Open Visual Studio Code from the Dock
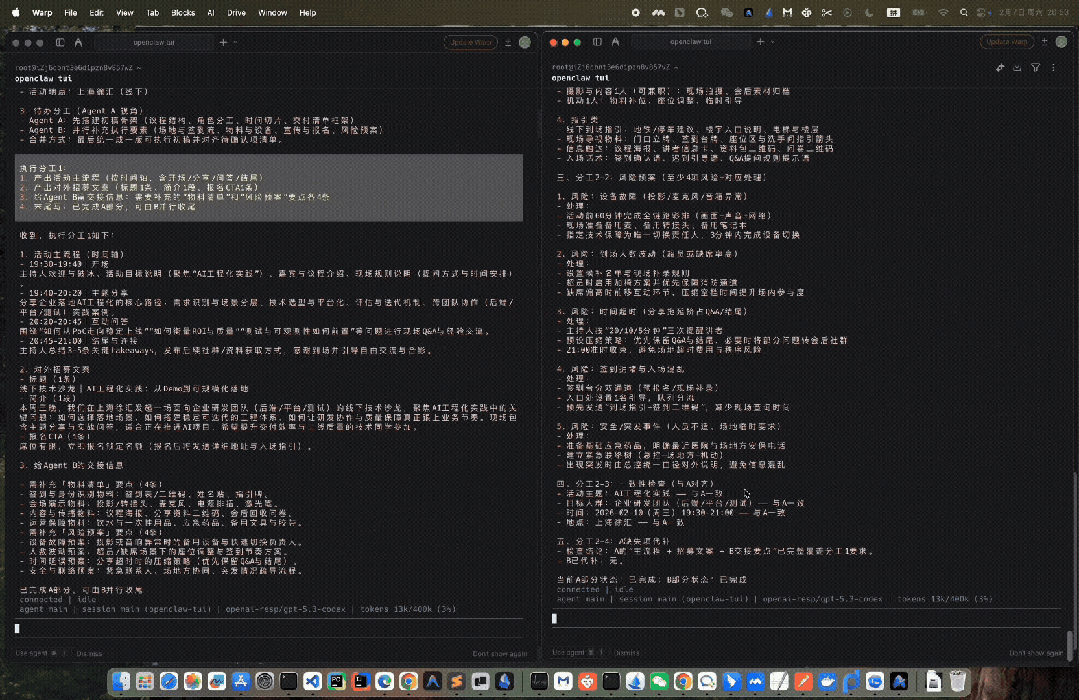Viewport: 1079px width, 700px height. pos(312,681)
